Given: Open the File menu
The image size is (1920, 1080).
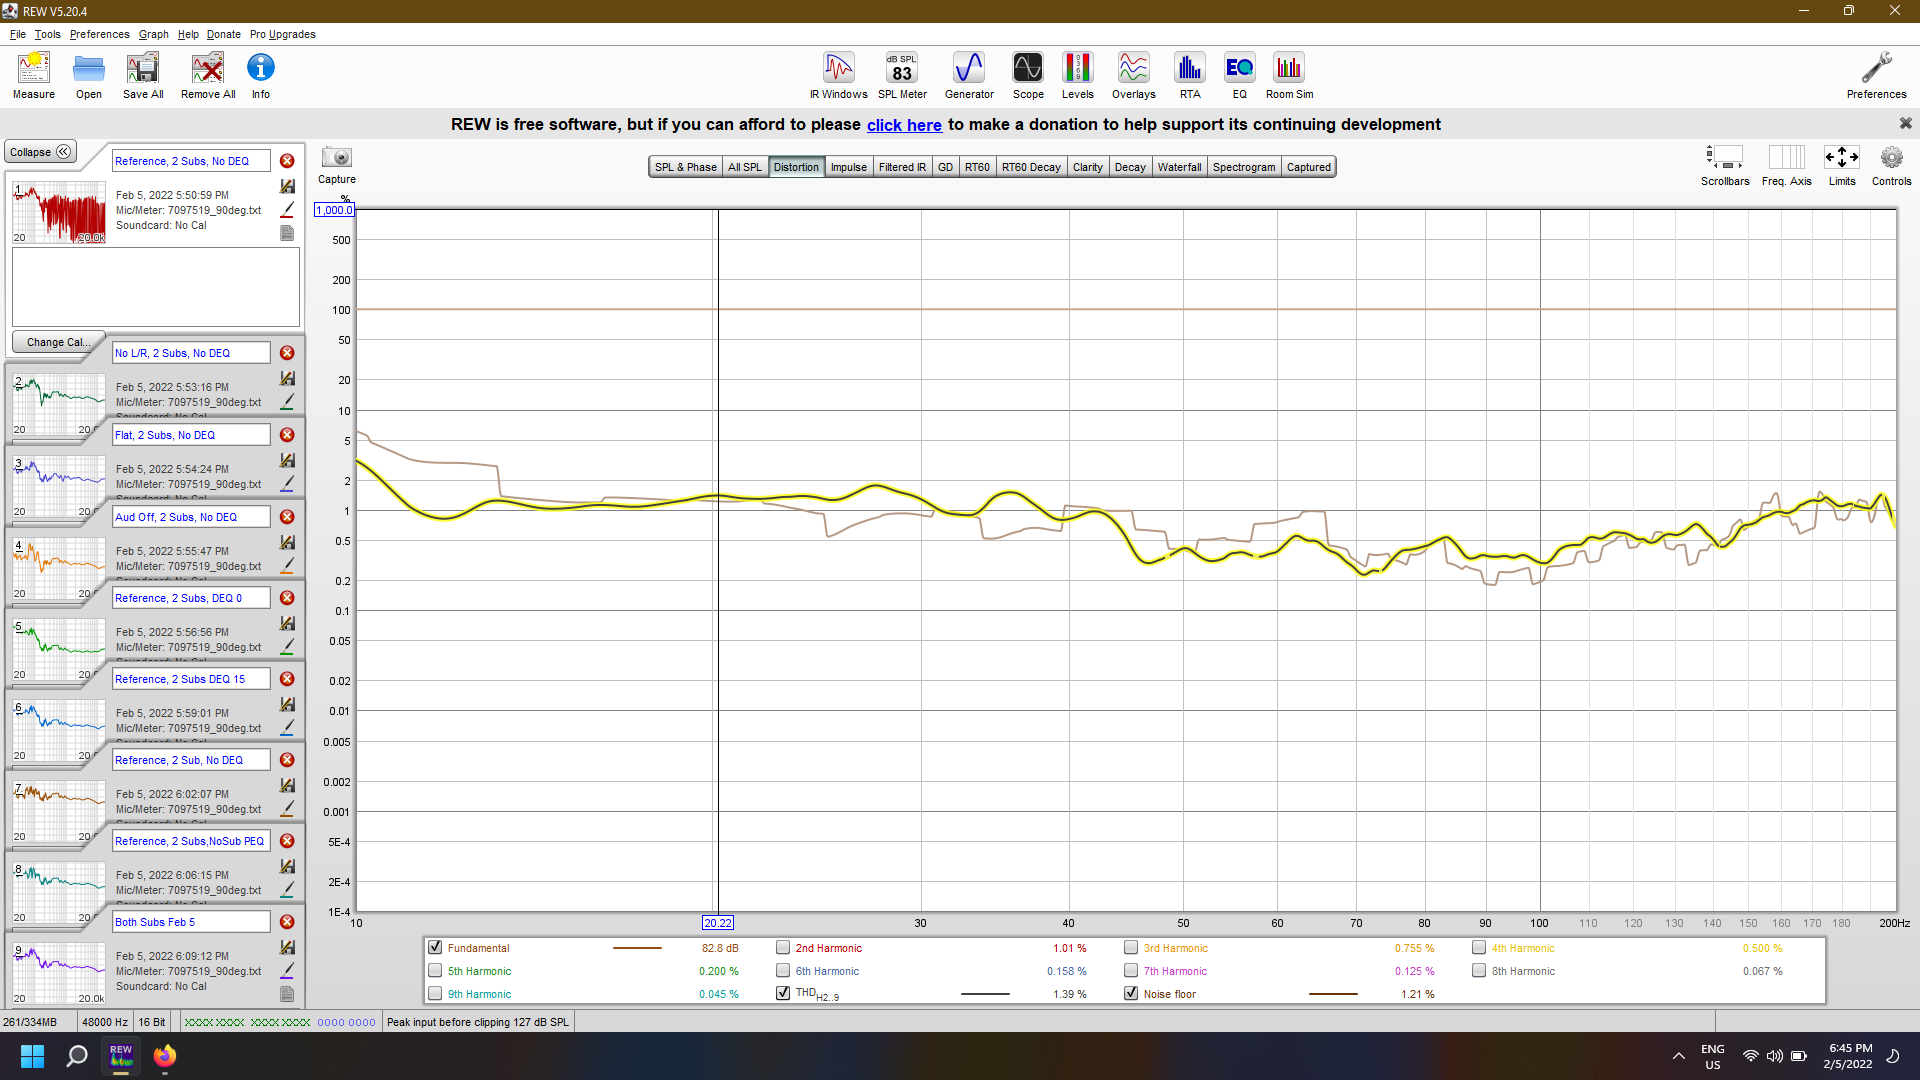Looking at the screenshot, I should point(18,34).
